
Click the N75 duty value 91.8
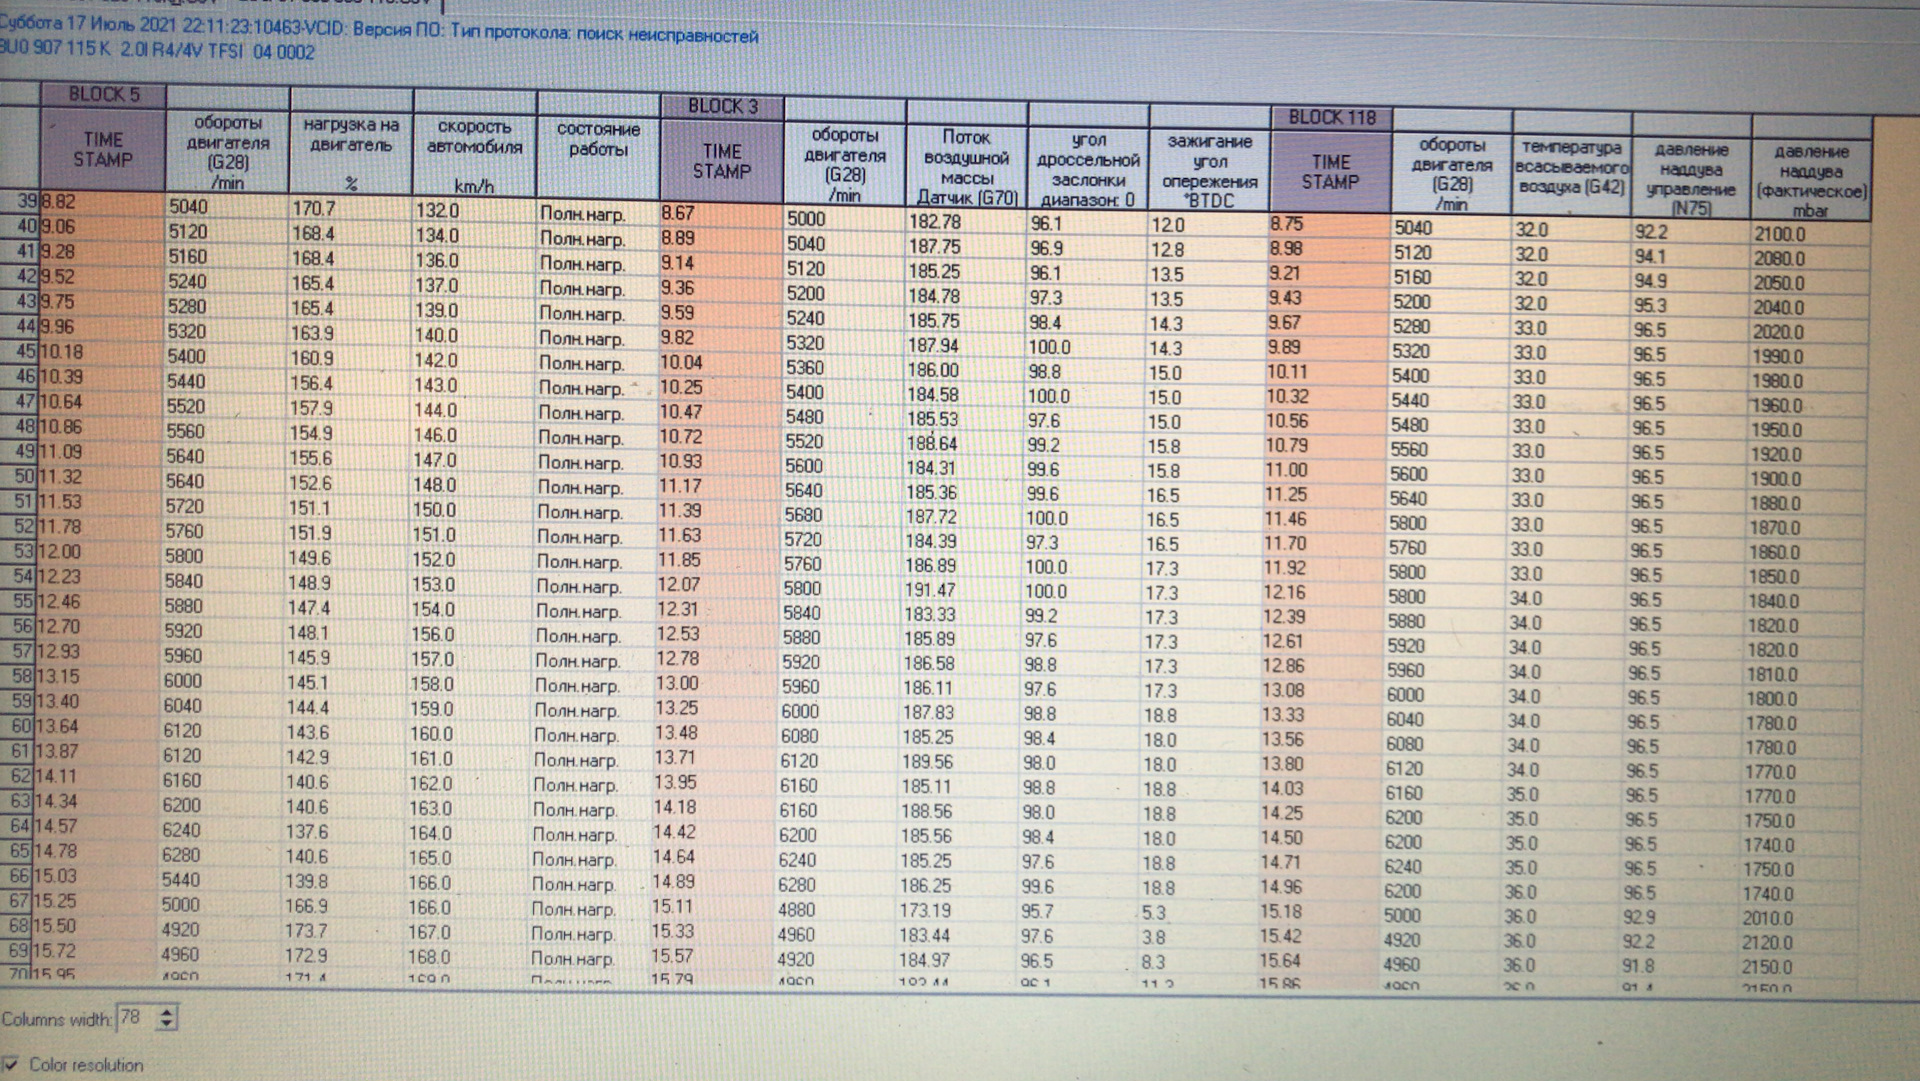(x=1638, y=965)
